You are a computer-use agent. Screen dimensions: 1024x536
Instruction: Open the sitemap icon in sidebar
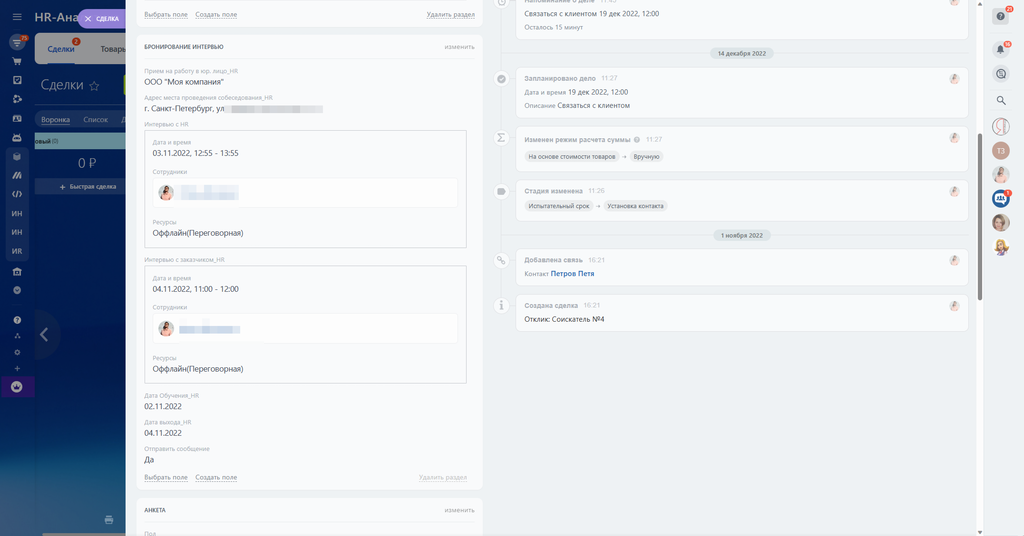[17, 336]
